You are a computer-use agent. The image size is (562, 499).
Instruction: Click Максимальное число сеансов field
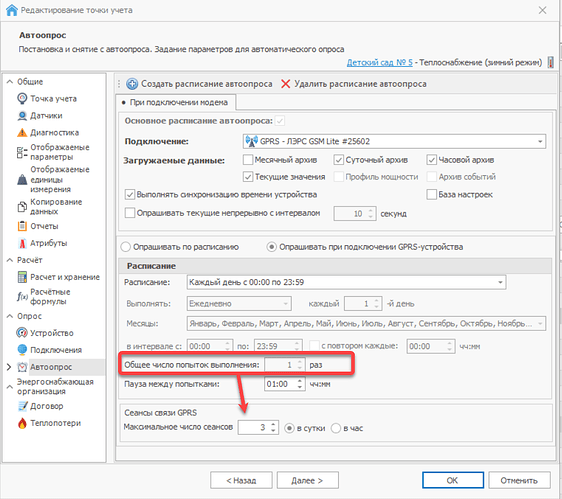[x=258, y=427]
